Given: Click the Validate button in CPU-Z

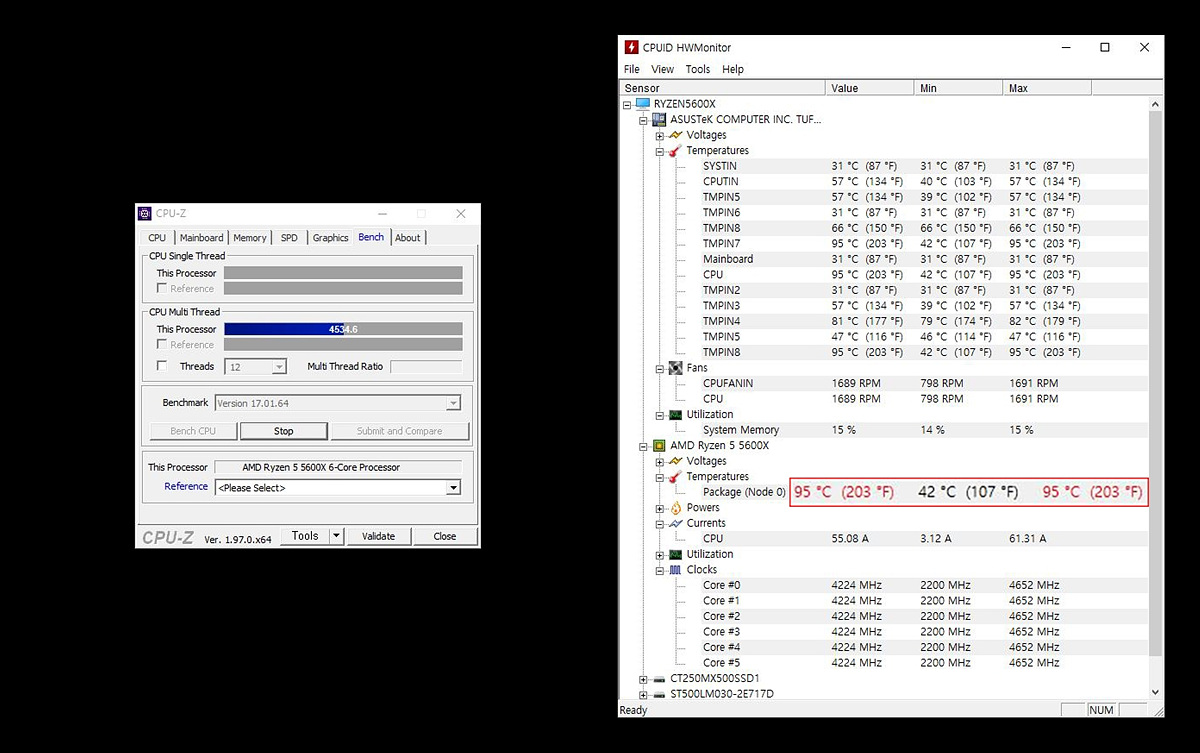Looking at the screenshot, I should coord(378,536).
